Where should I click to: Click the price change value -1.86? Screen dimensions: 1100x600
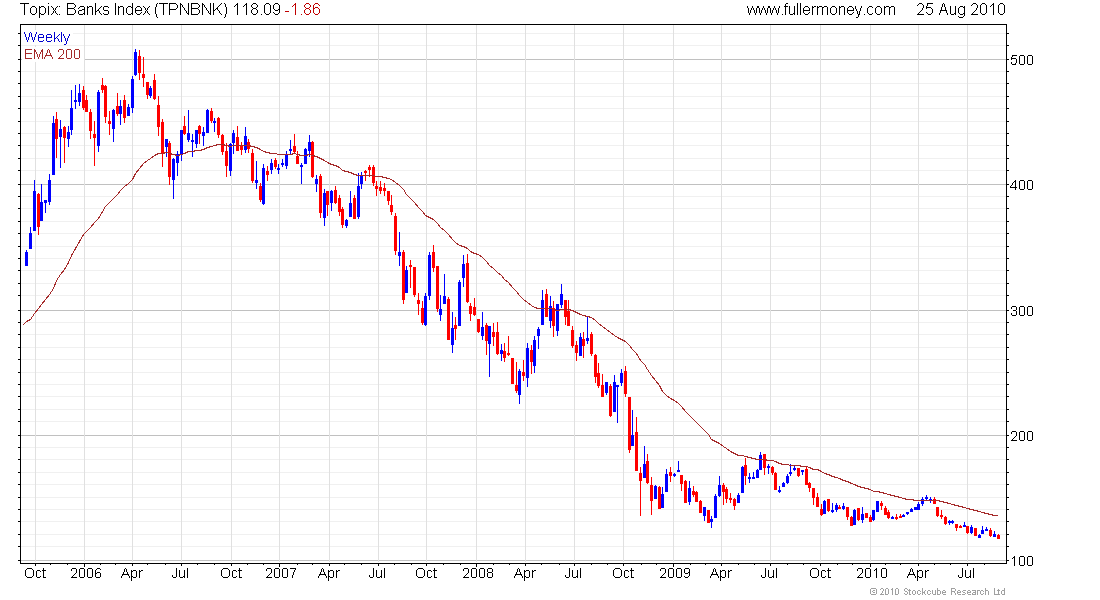(x=302, y=10)
